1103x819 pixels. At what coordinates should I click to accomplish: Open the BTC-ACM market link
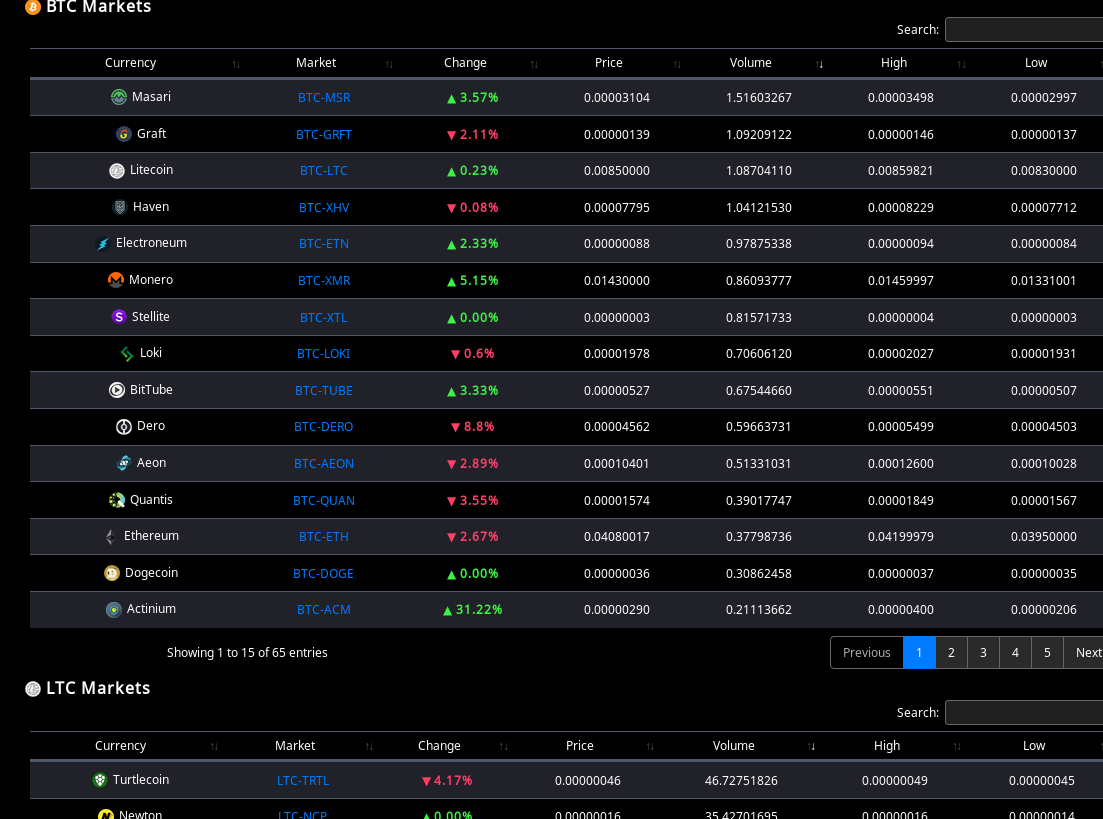point(324,610)
